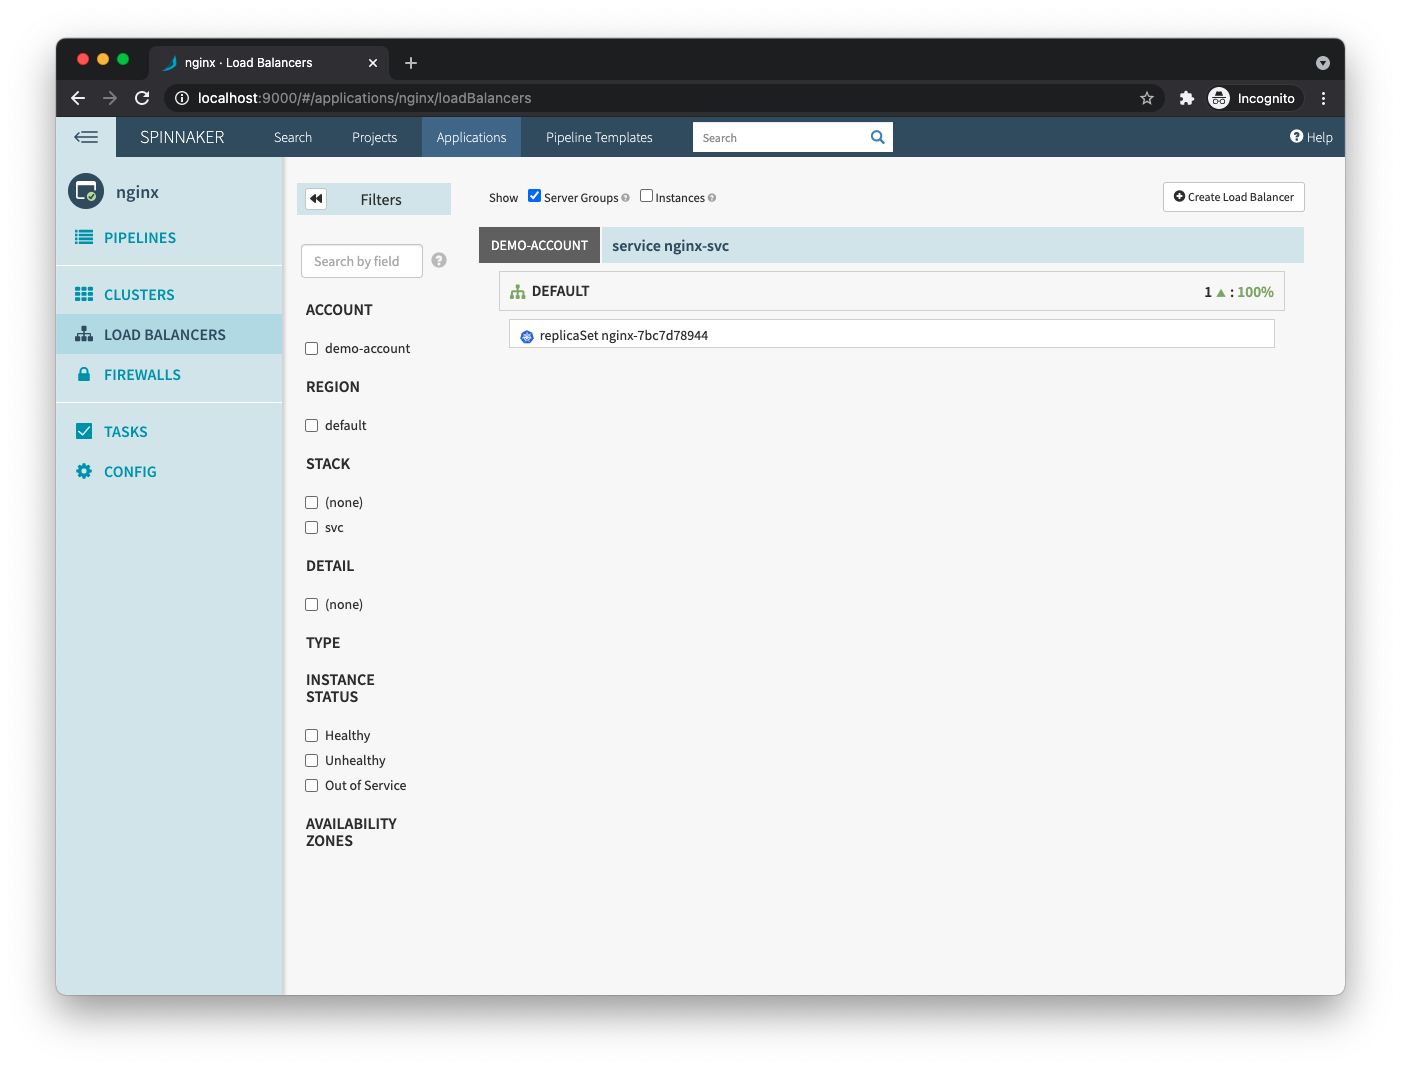The width and height of the screenshot is (1401, 1069).
Task: Click help icon next to Search by field
Action: click(439, 260)
